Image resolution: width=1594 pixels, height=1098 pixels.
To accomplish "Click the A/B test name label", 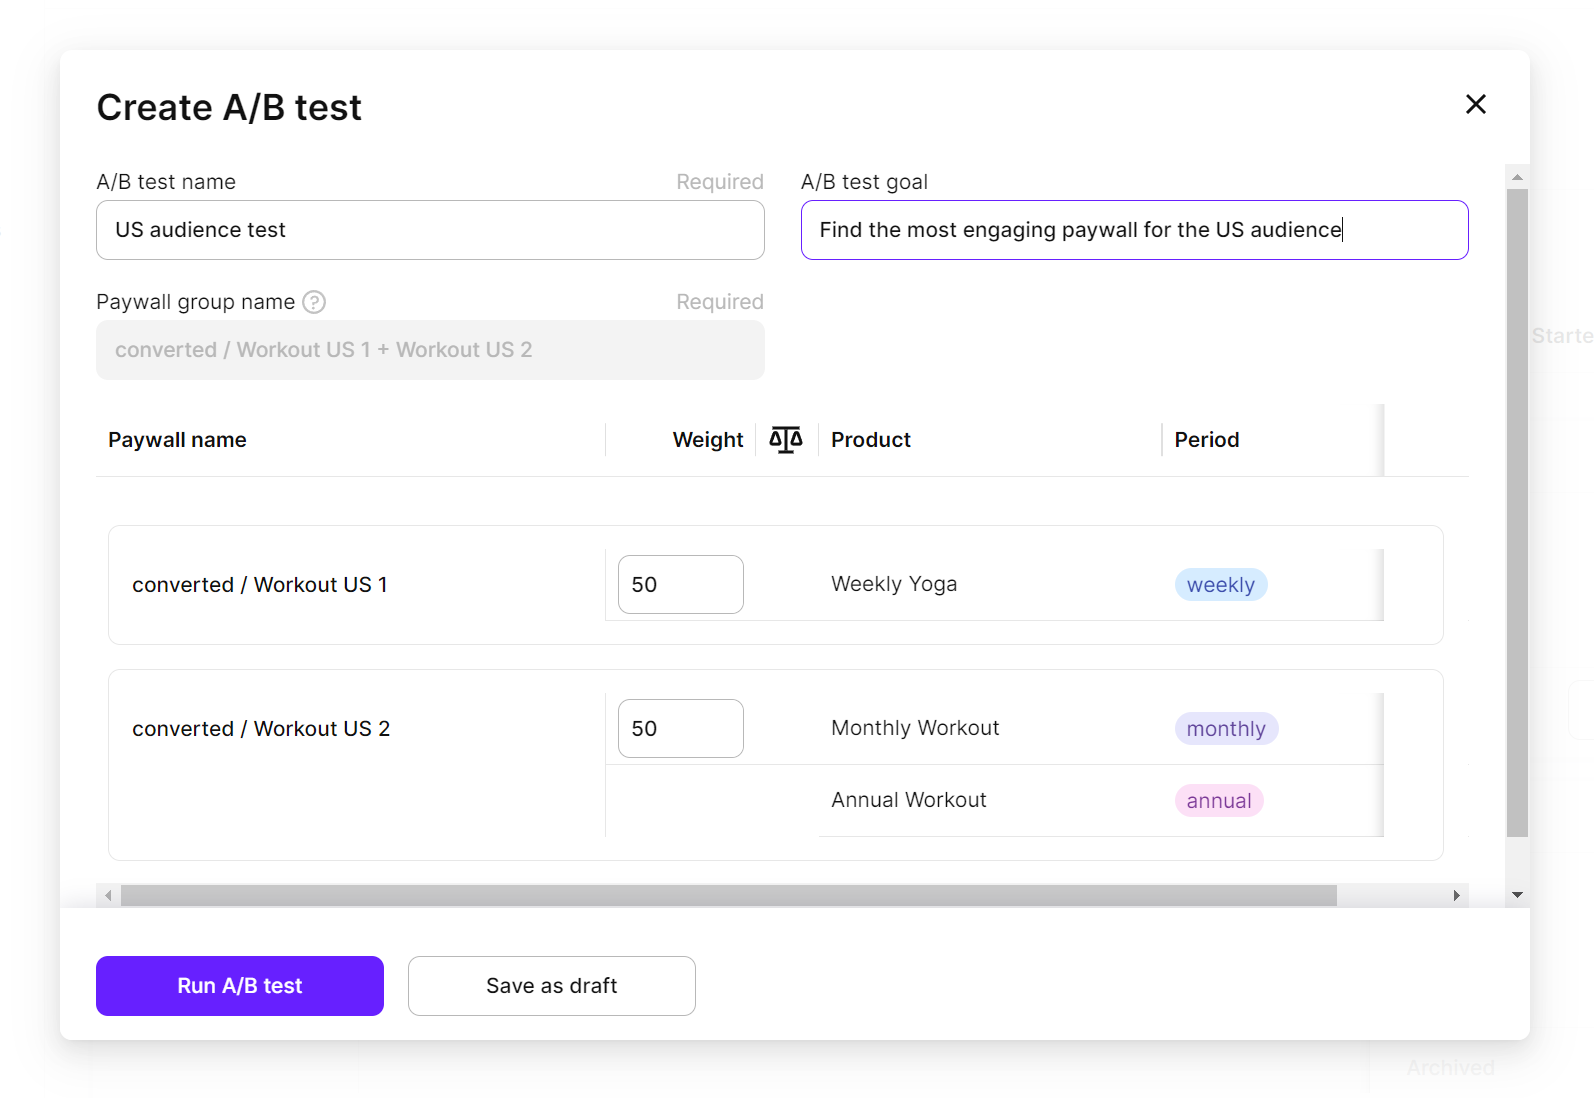I will click(166, 182).
